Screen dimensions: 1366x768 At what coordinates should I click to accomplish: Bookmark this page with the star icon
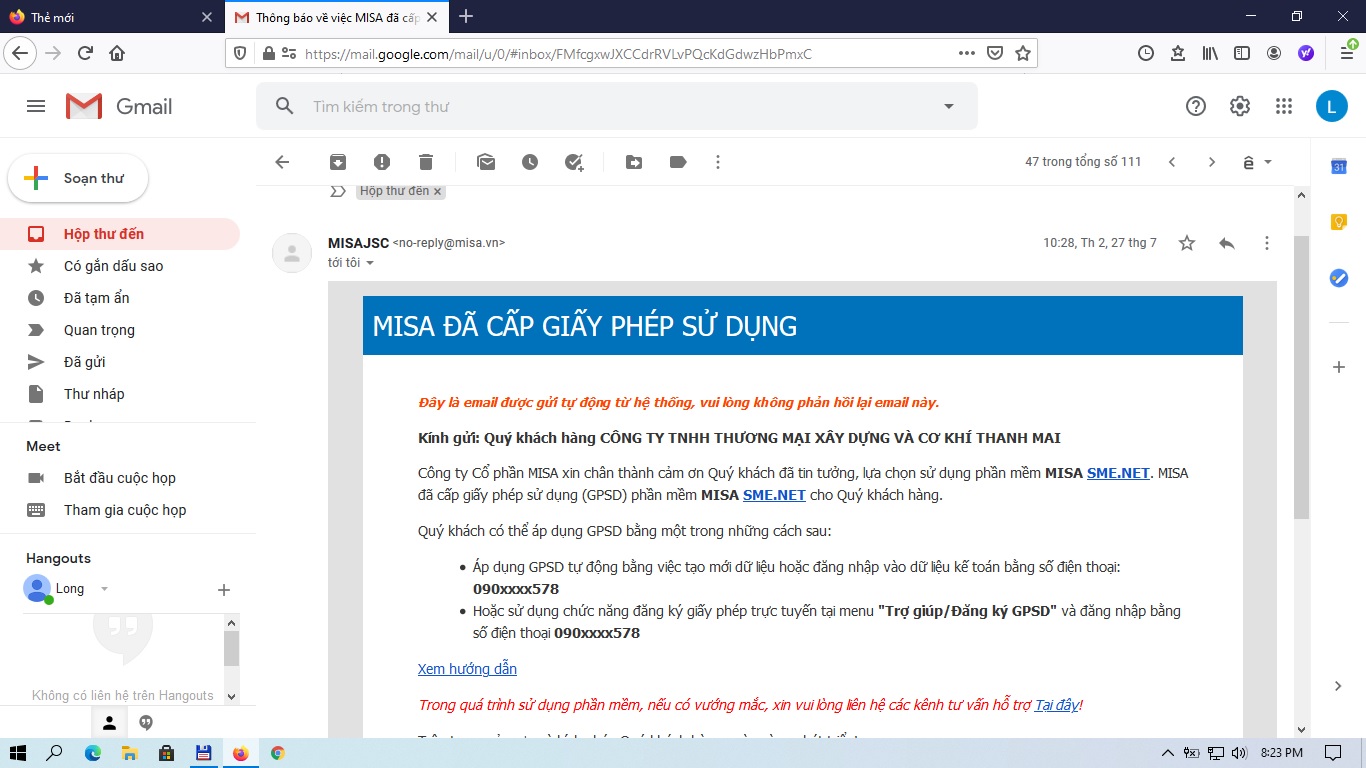click(1023, 53)
